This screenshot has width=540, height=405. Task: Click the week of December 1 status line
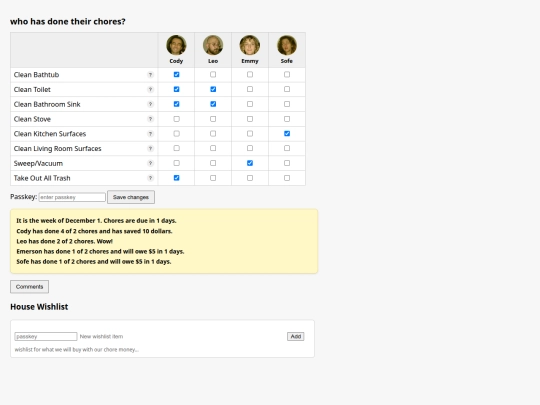96,221
